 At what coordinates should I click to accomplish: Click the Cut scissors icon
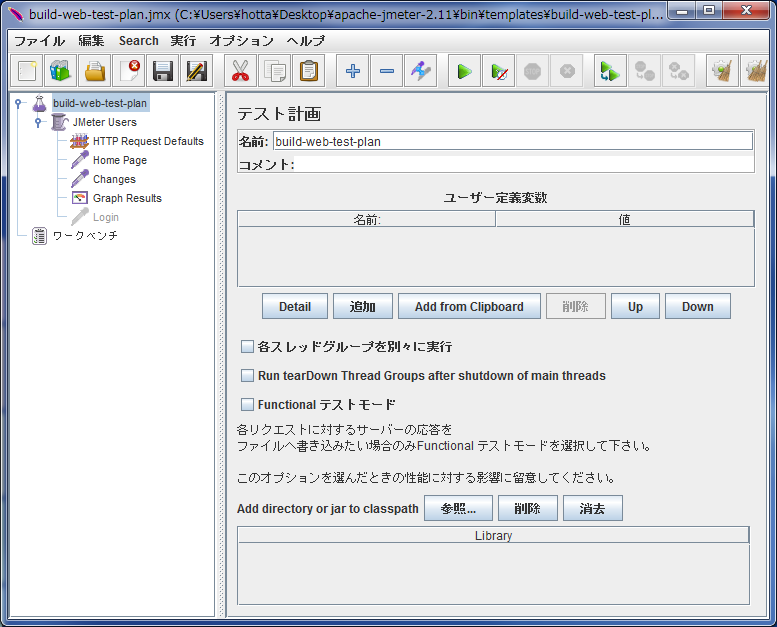[240, 71]
